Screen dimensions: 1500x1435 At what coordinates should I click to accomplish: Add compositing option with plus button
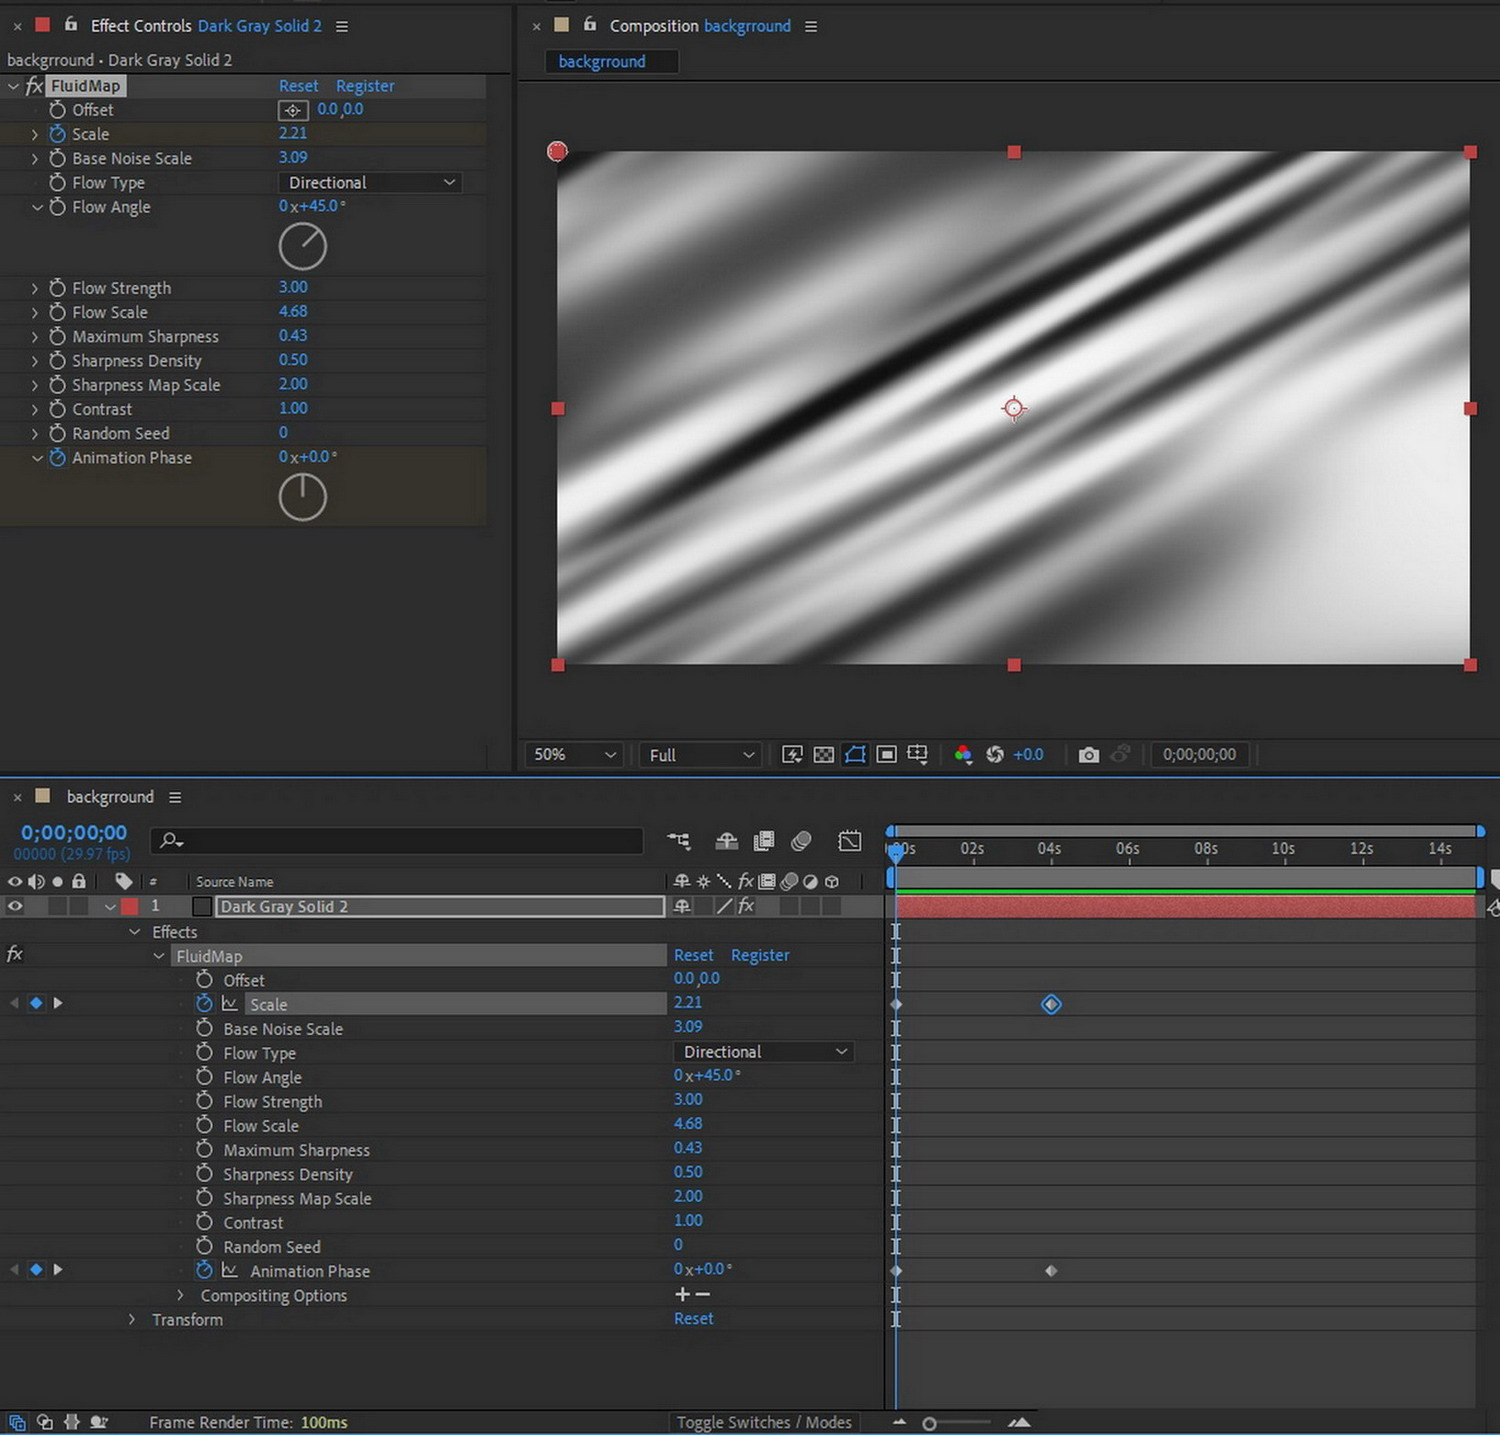(x=682, y=1294)
